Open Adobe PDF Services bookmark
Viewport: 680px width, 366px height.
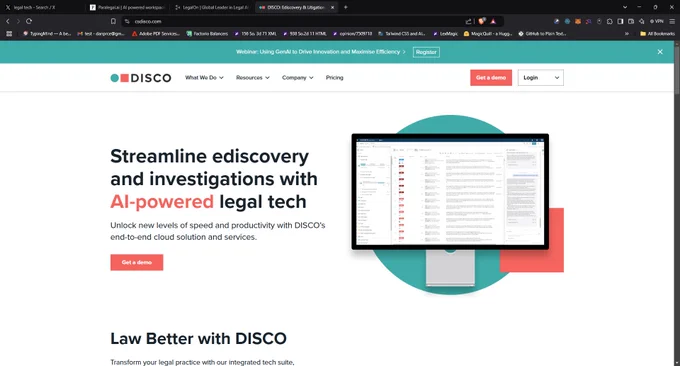[156, 34]
